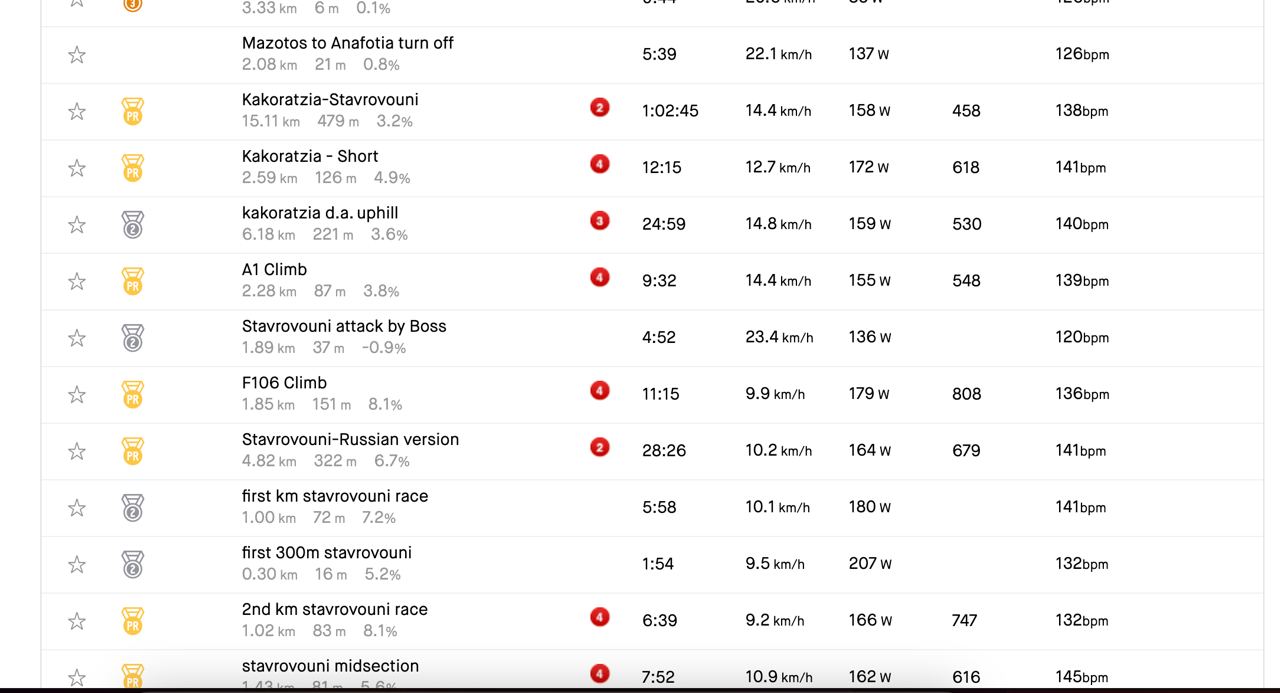This screenshot has height=693, width=1280.
Task: Toggle star for F106 Climb segment
Action: 77,394
